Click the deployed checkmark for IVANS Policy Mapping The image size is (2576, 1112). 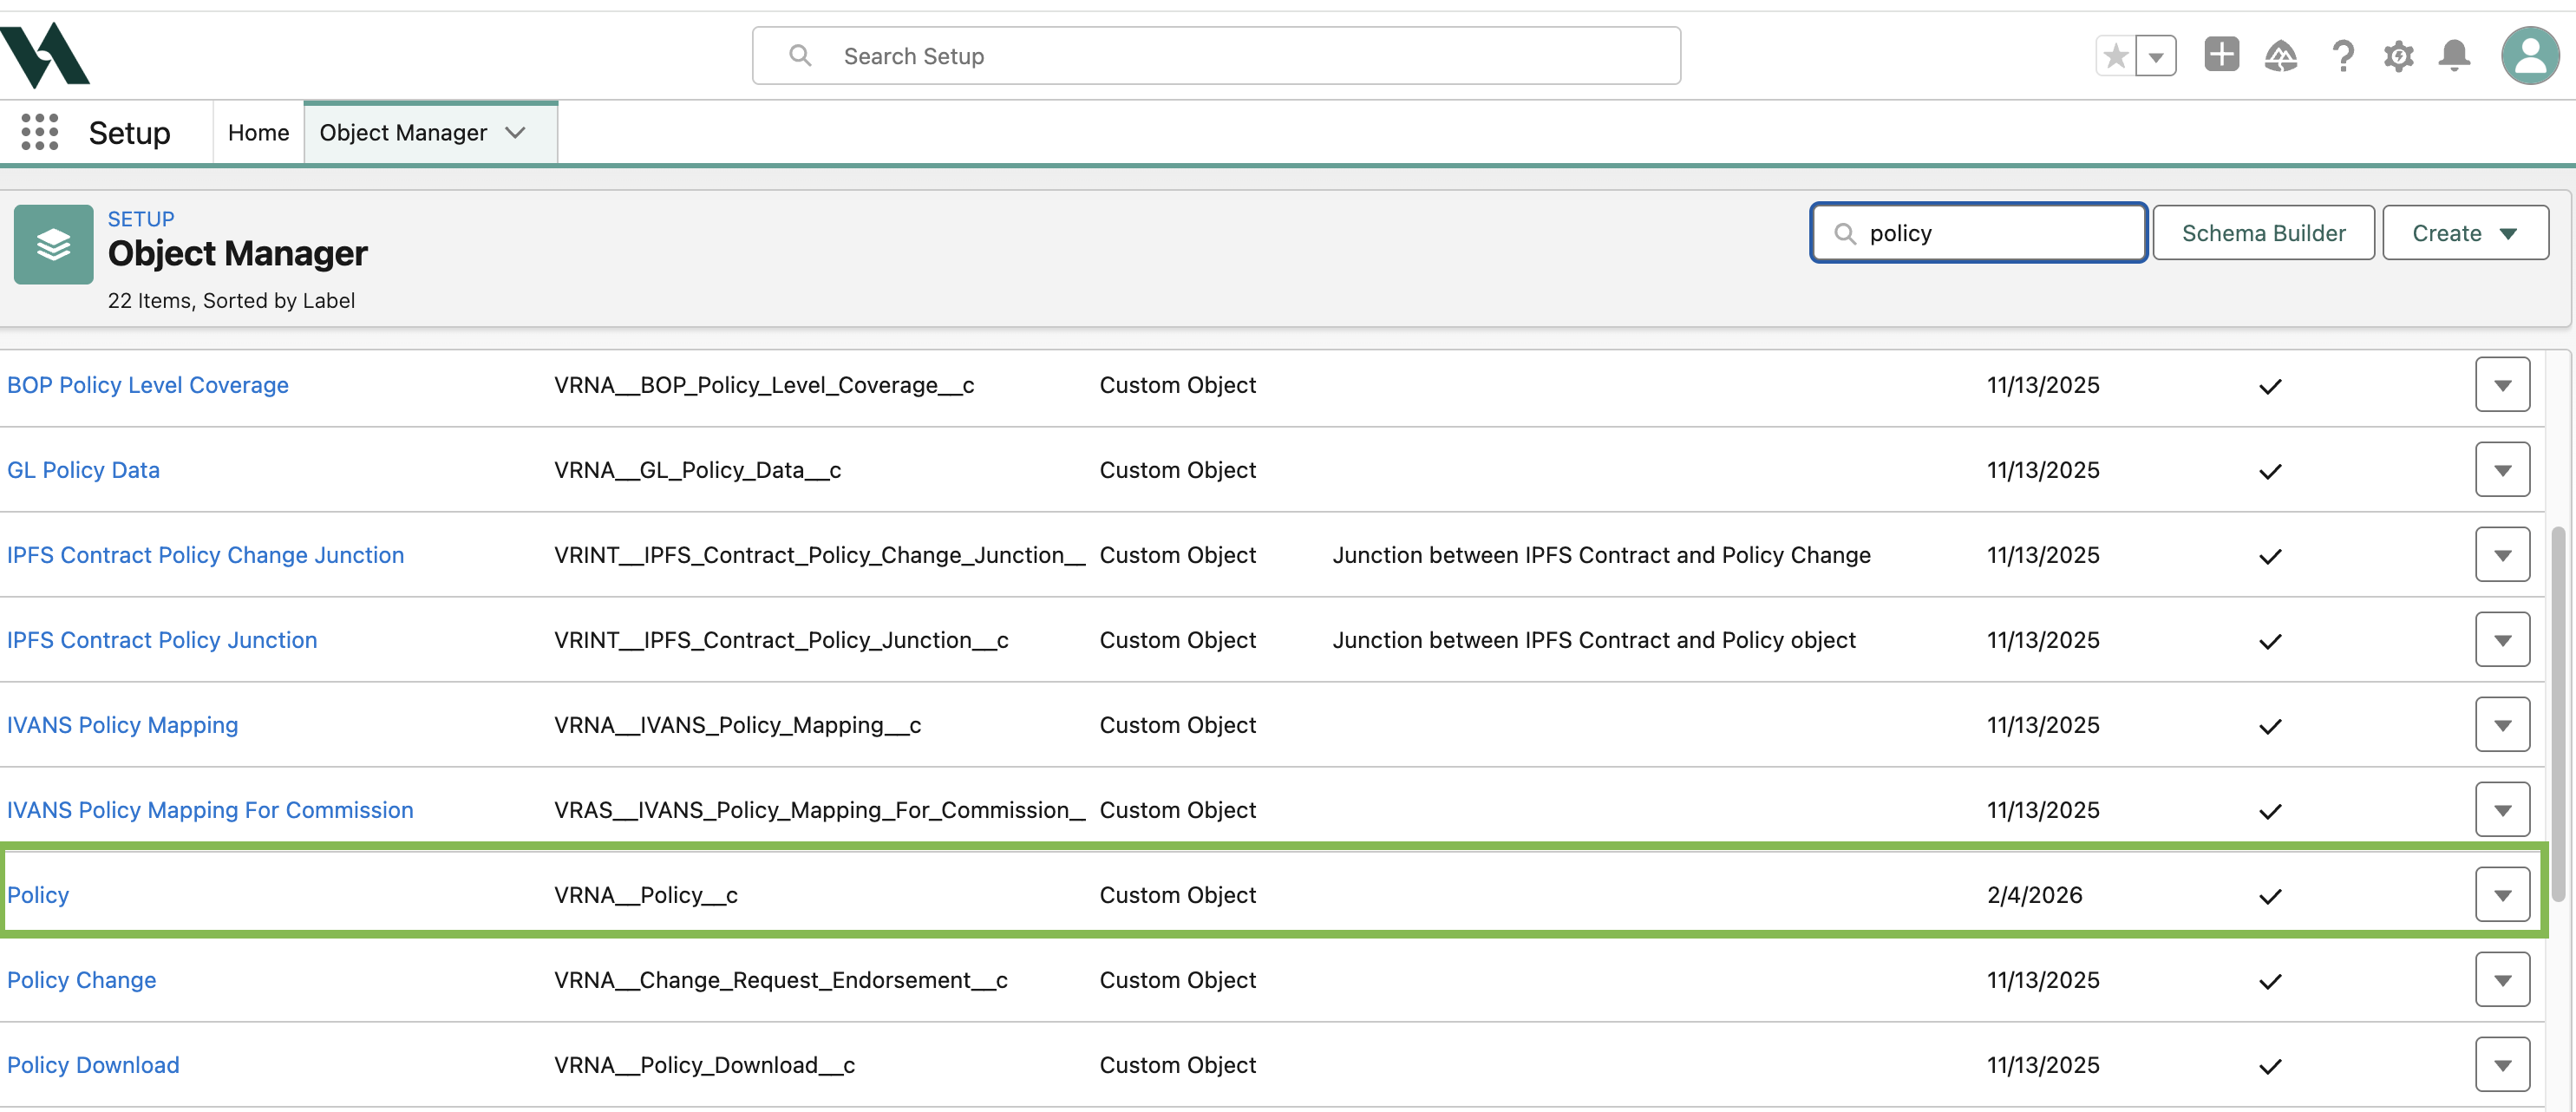[x=2270, y=726]
